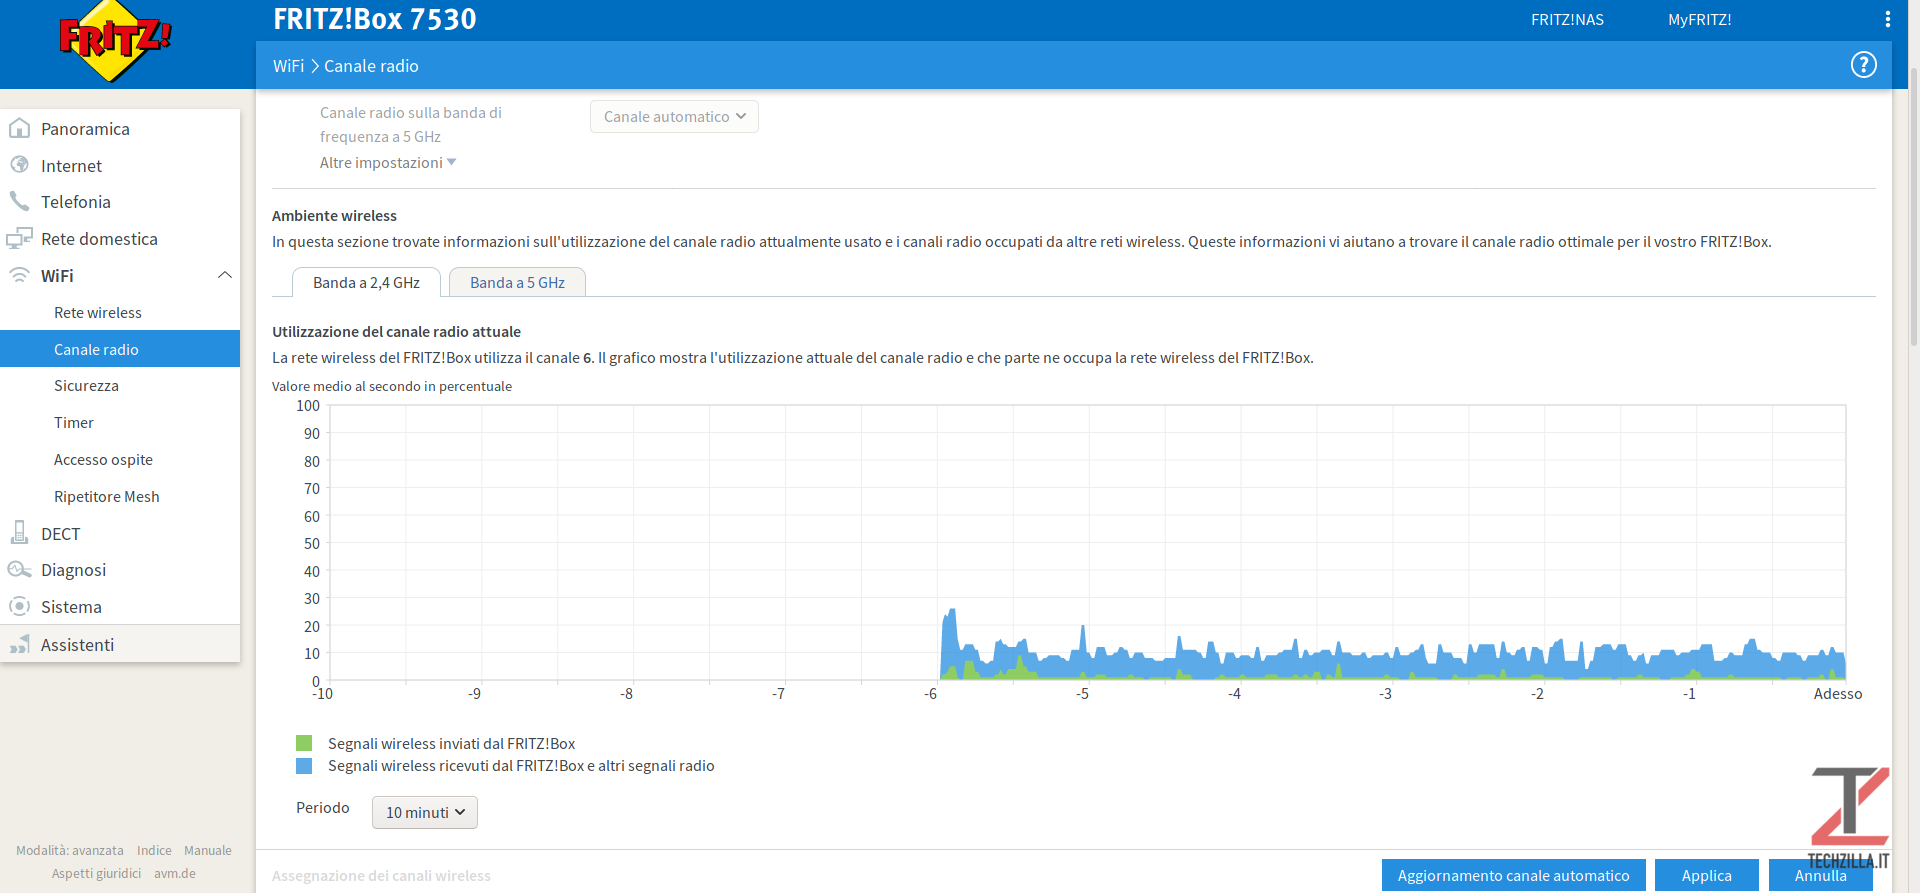This screenshot has width=1920, height=893.
Task: Open Aspetti giuridici footer link
Action: 96,873
